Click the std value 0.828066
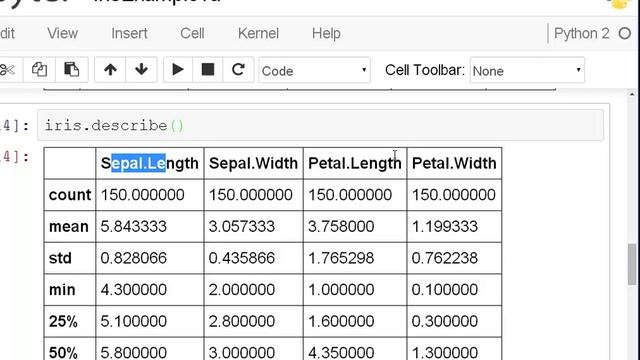 pyautogui.click(x=134, y=258)
